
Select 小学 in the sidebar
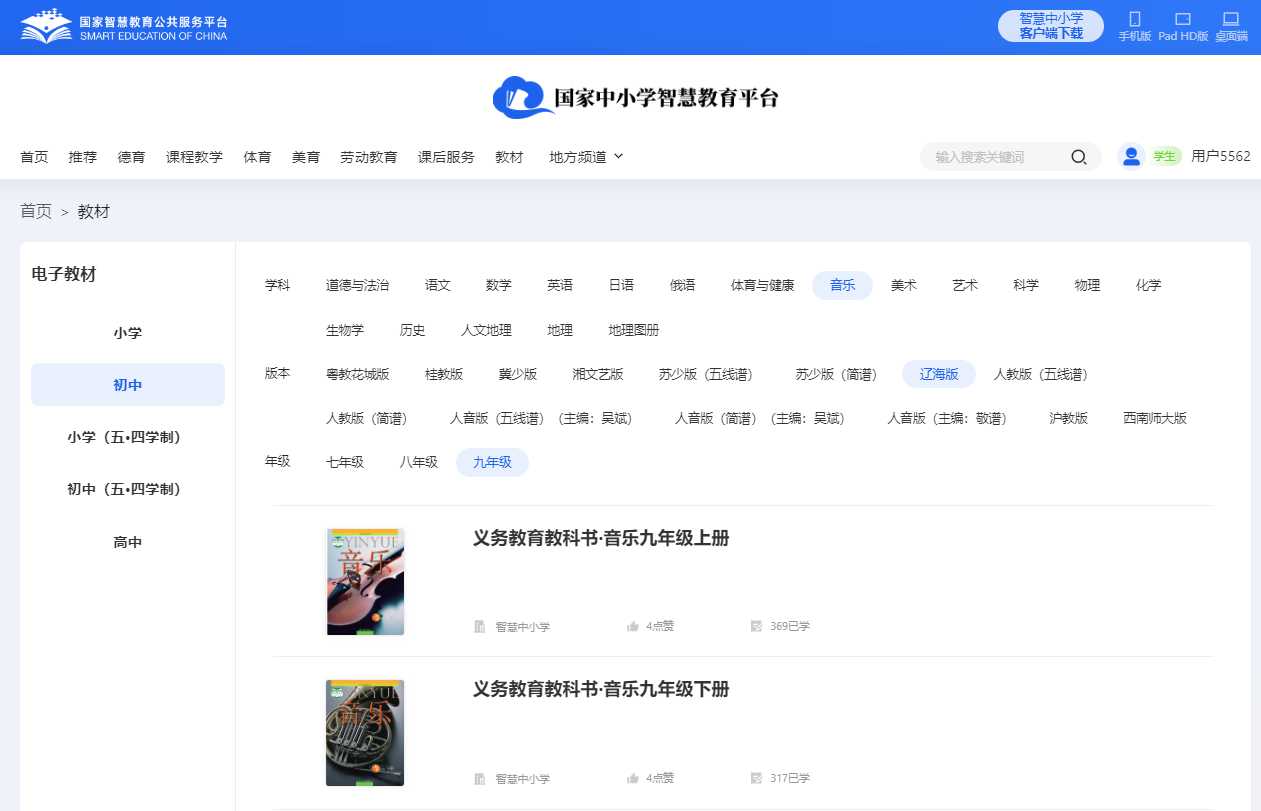[x=128, y=333]
